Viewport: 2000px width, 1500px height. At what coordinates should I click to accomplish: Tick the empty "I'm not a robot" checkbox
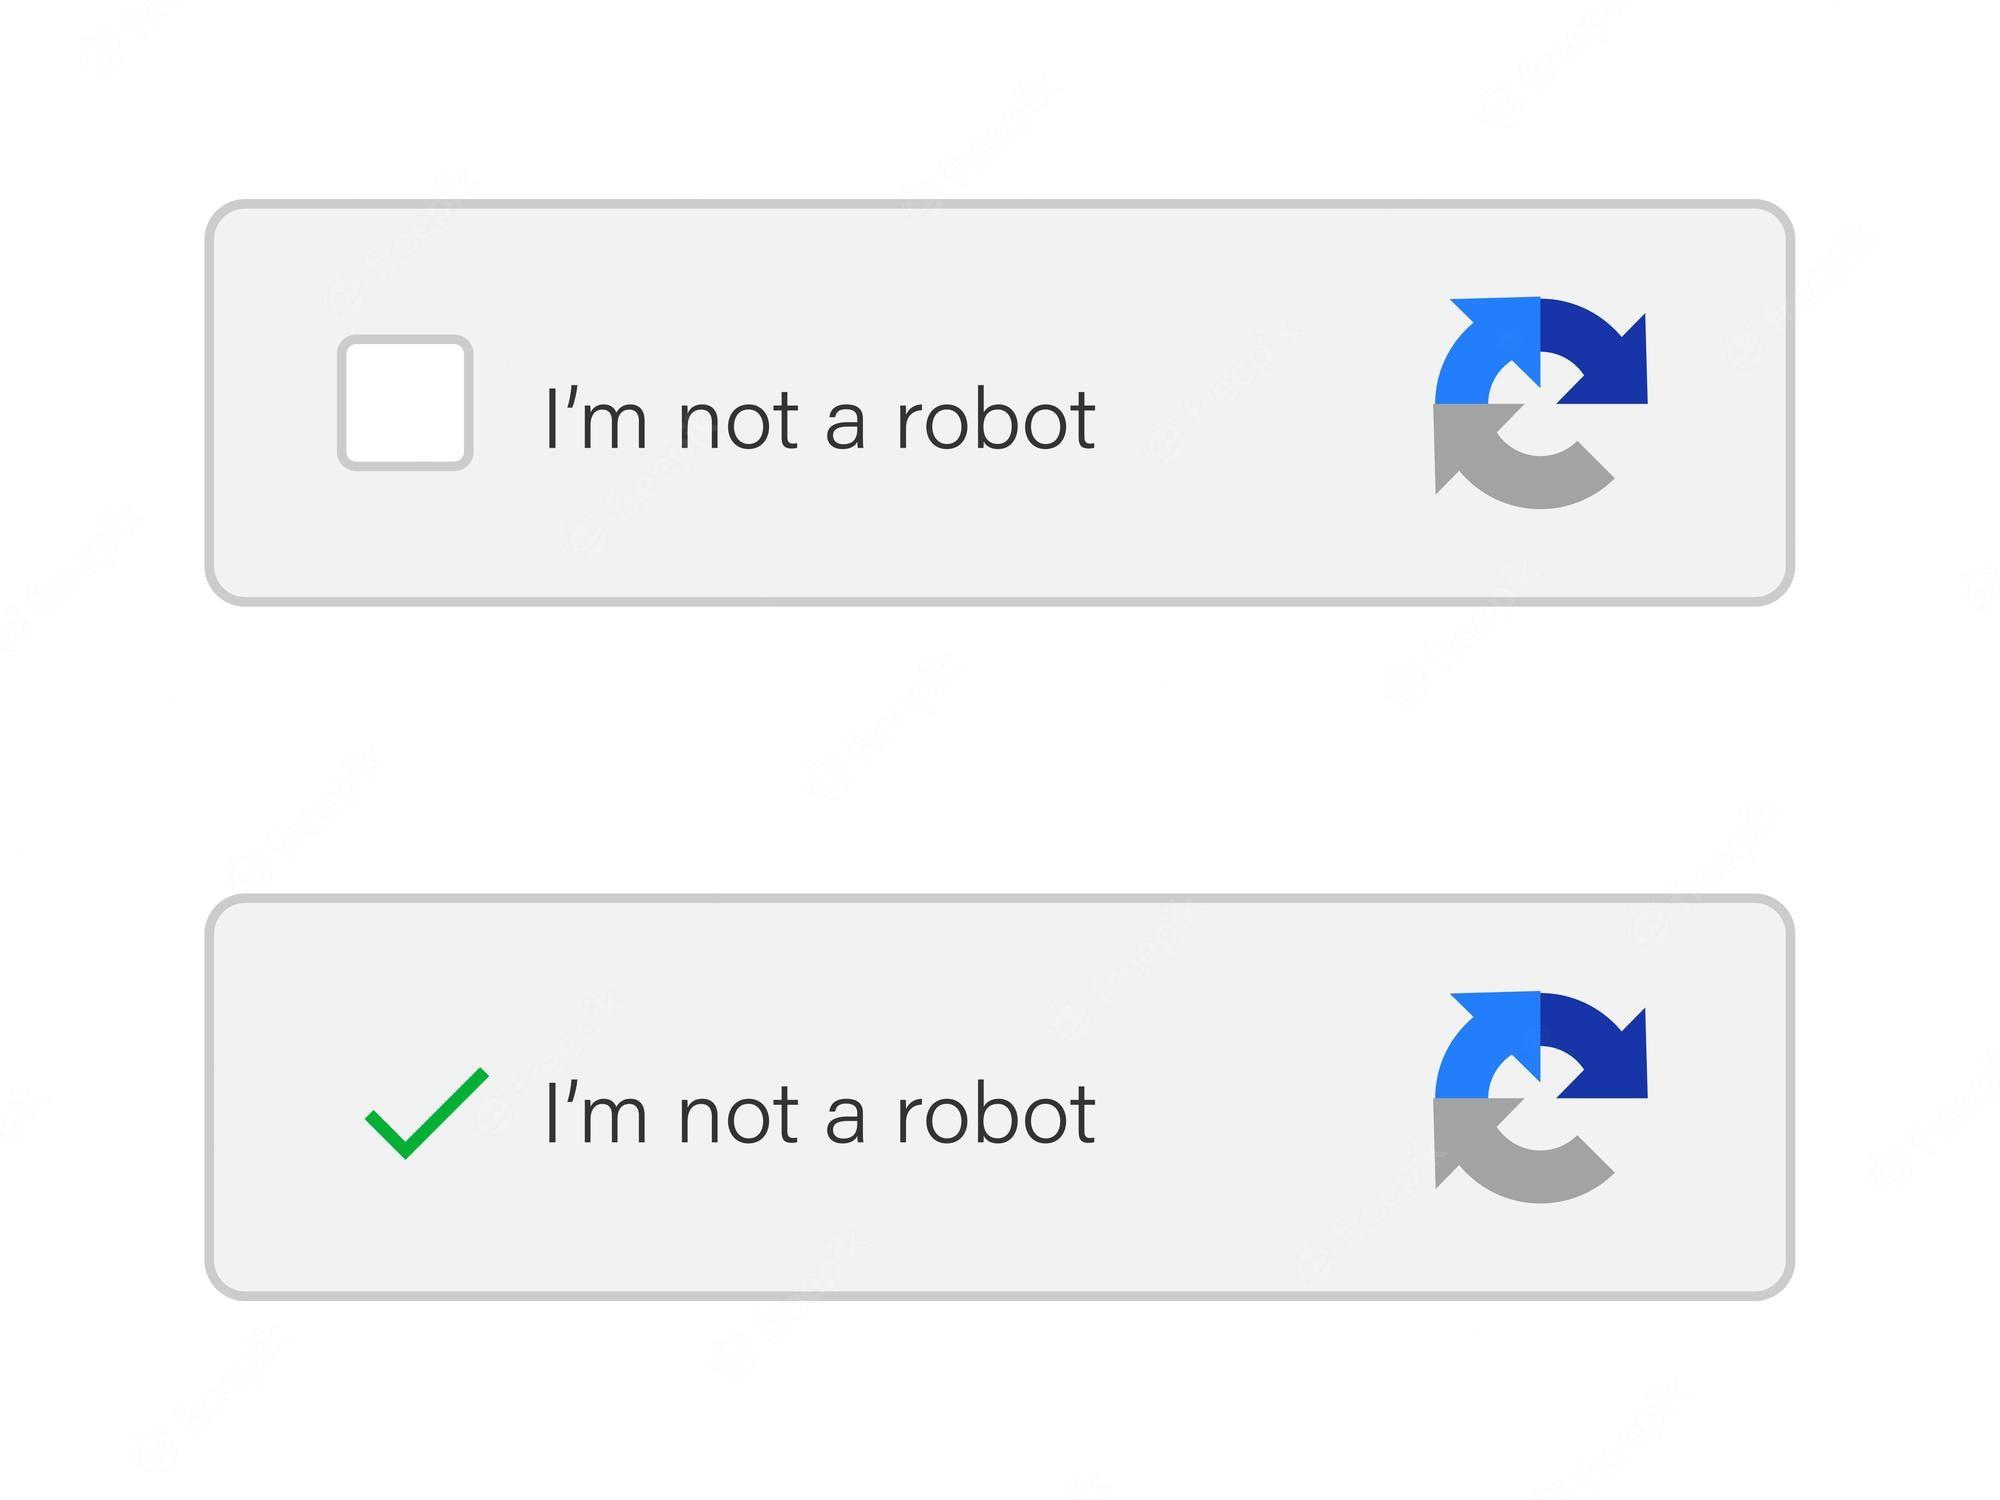tap(405, 403)
